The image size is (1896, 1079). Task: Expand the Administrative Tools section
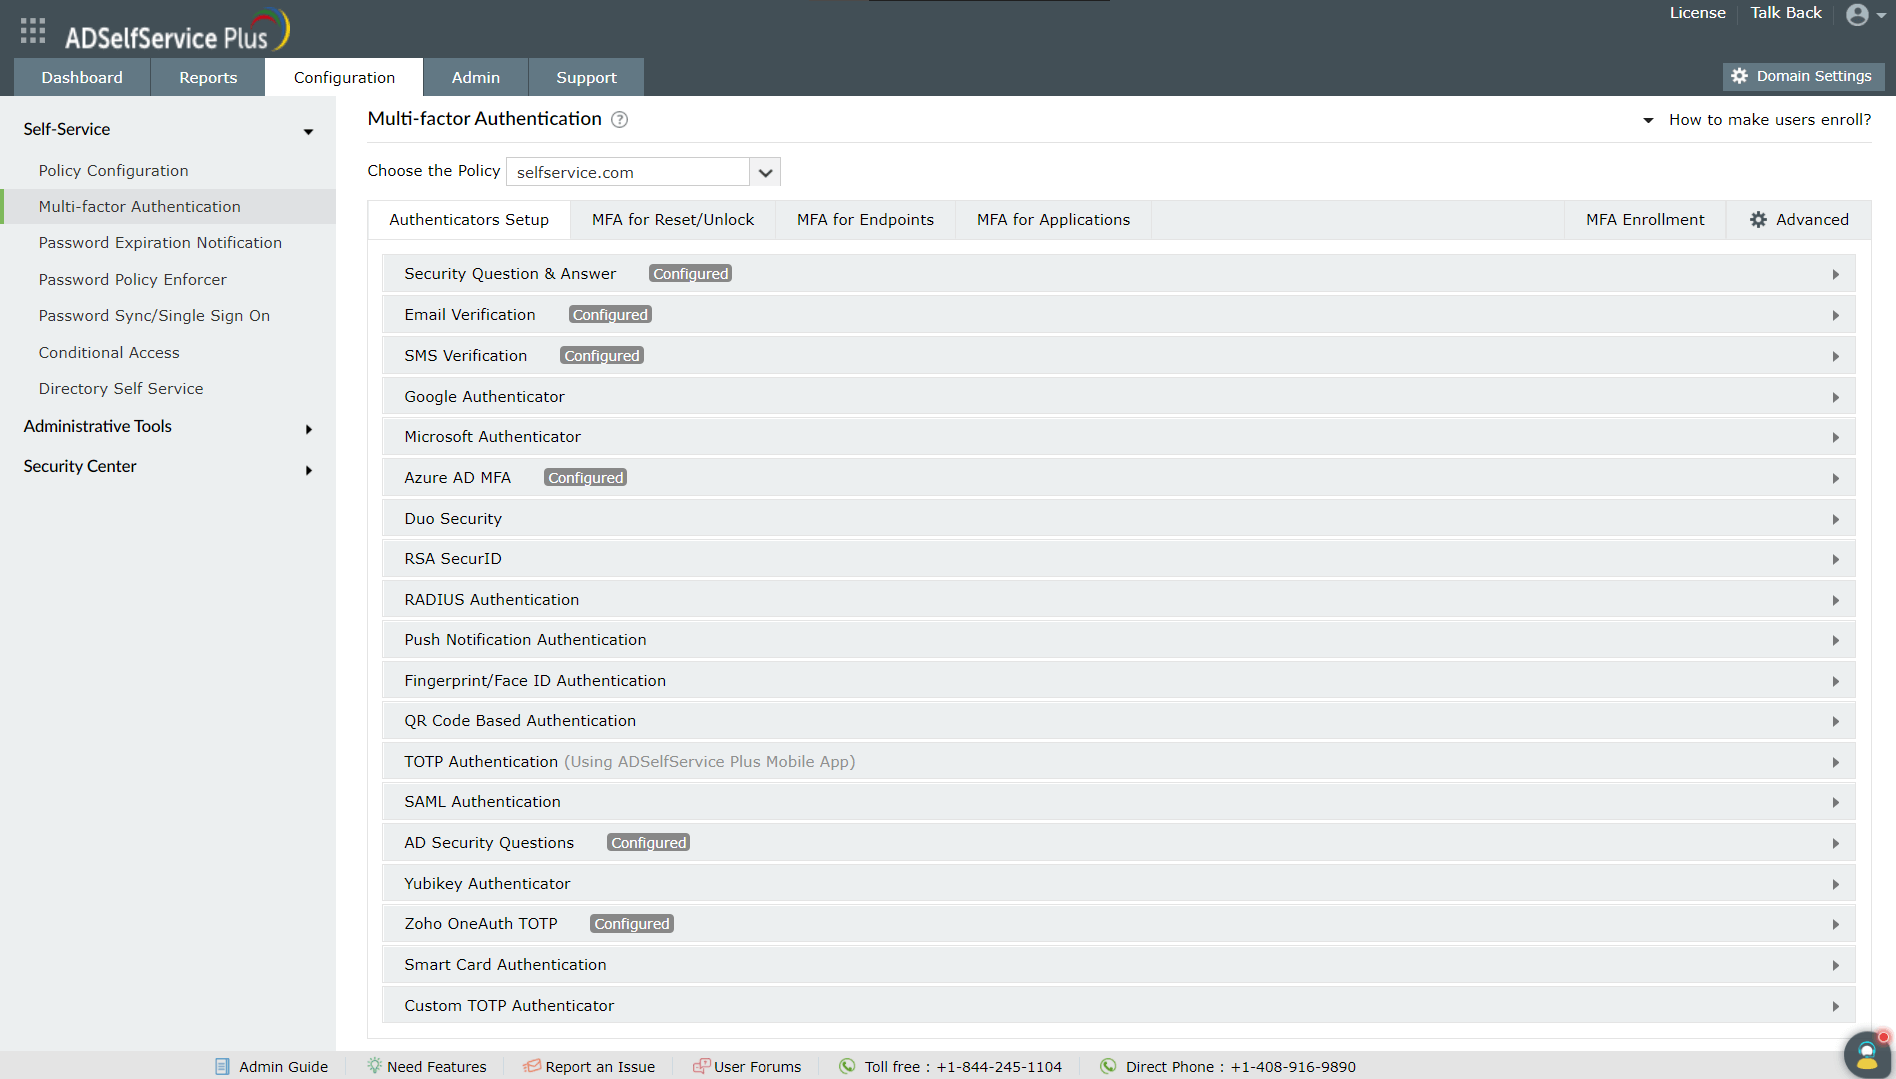[x=309, y=429]
